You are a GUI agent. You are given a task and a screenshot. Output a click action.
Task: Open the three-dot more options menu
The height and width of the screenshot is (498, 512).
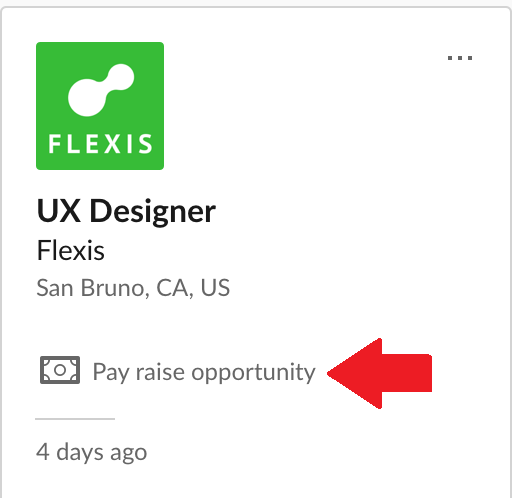tap(460, 58)
